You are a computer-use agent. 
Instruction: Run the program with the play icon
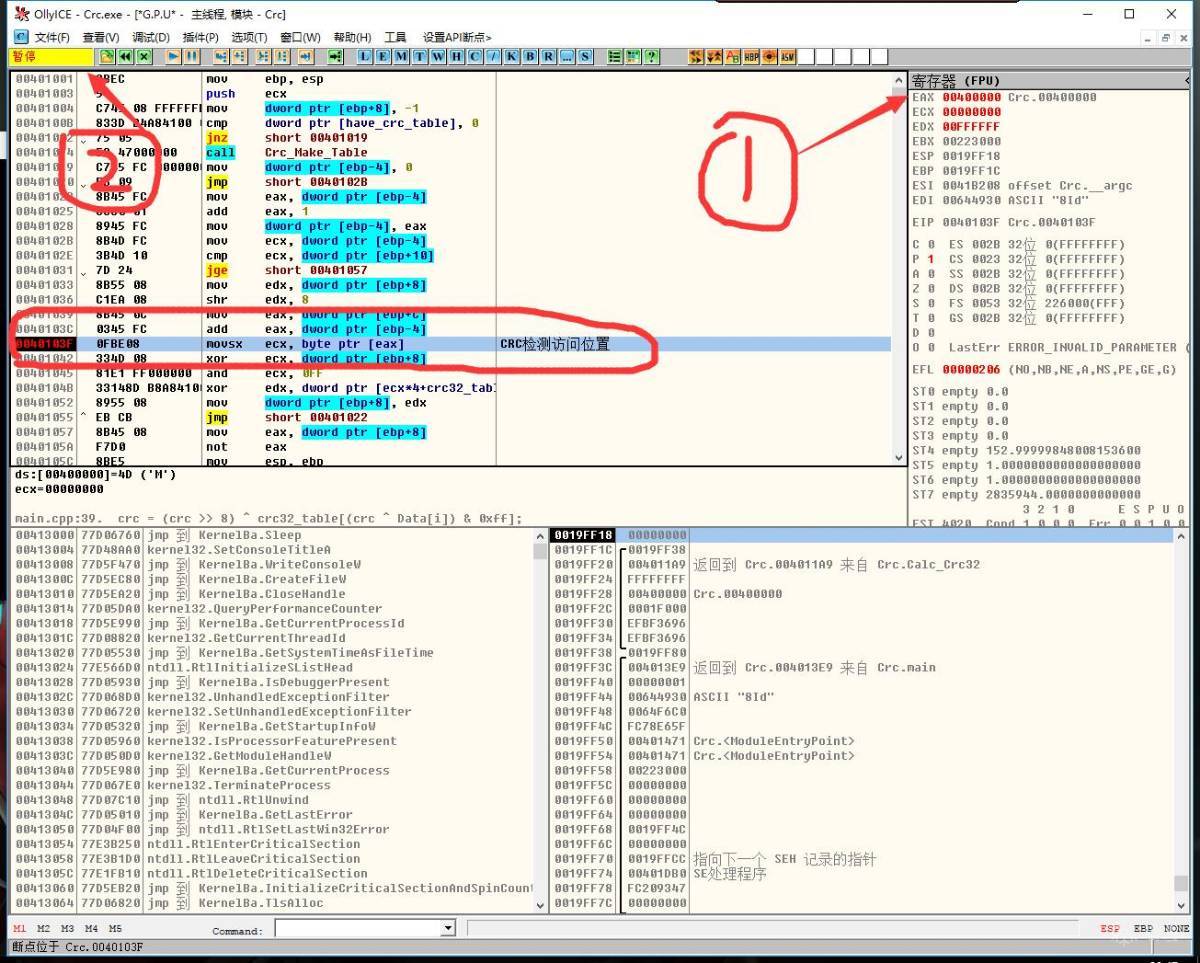click(x=173, y=56)
